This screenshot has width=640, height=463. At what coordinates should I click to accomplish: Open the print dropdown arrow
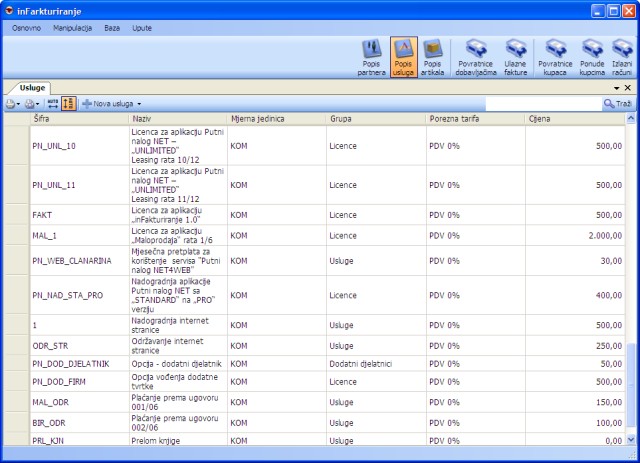coord(18,105)
